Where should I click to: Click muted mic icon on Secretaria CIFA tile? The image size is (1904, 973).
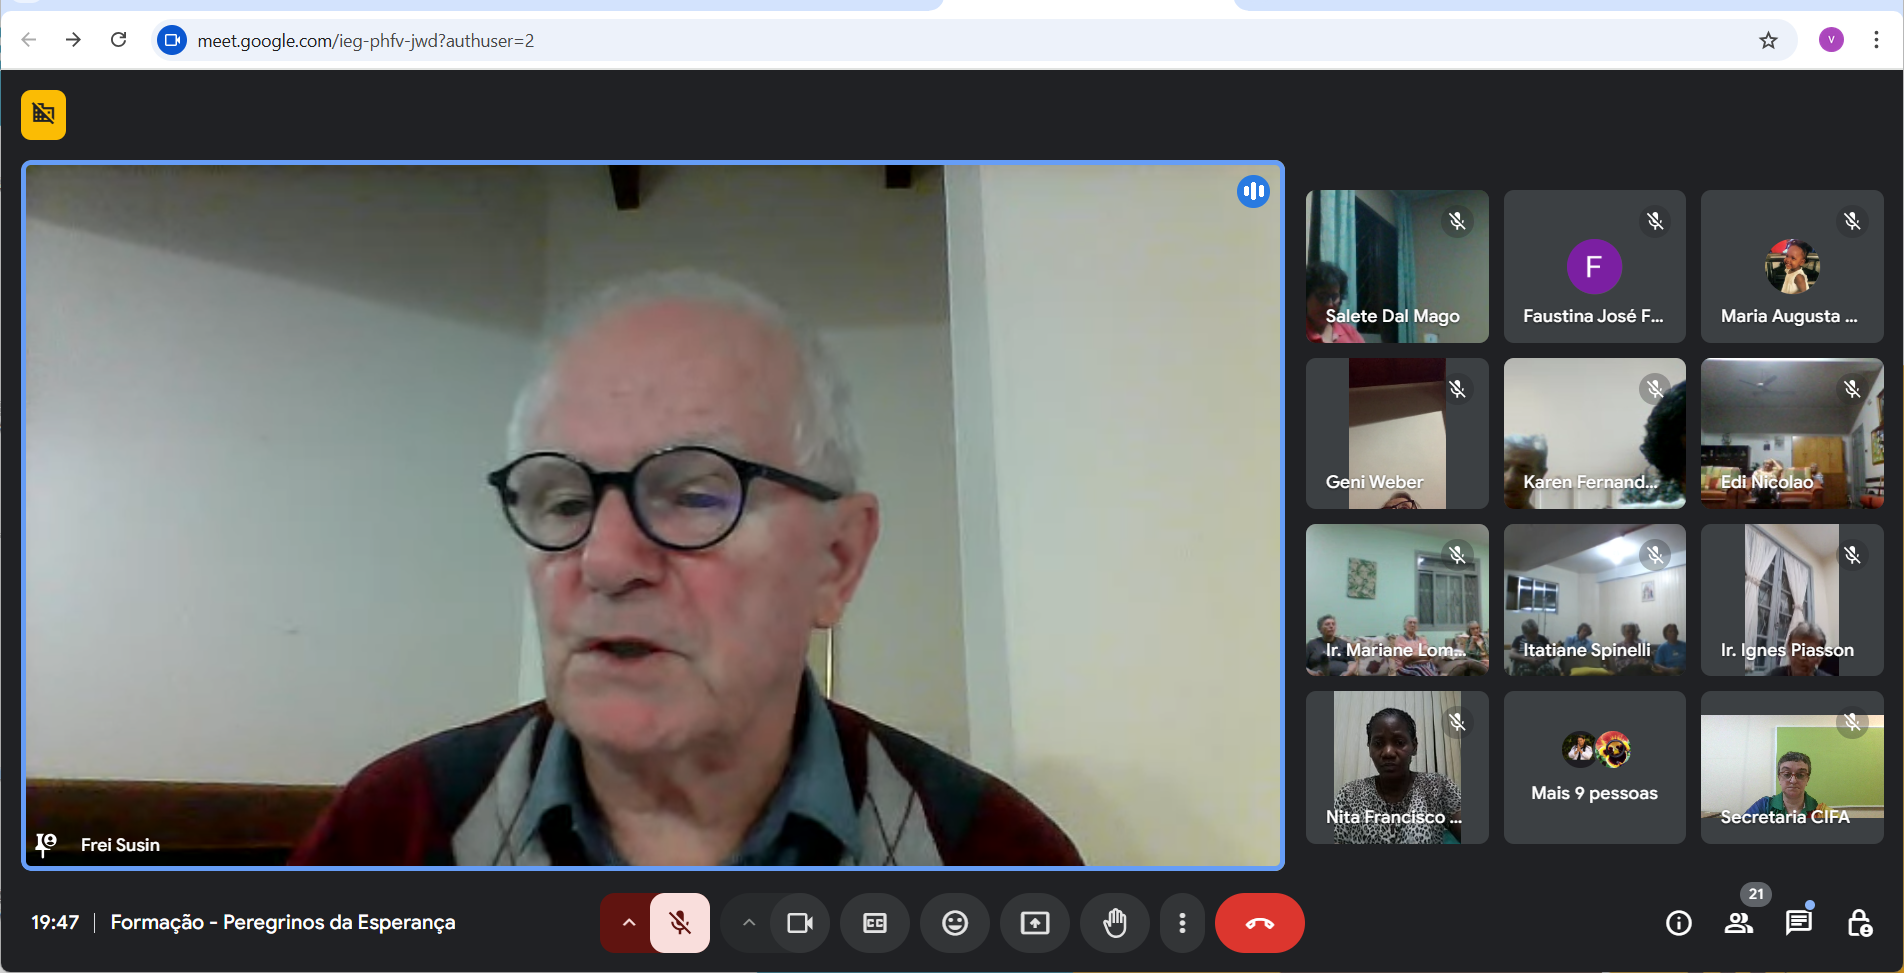(x=1852, y=722)
